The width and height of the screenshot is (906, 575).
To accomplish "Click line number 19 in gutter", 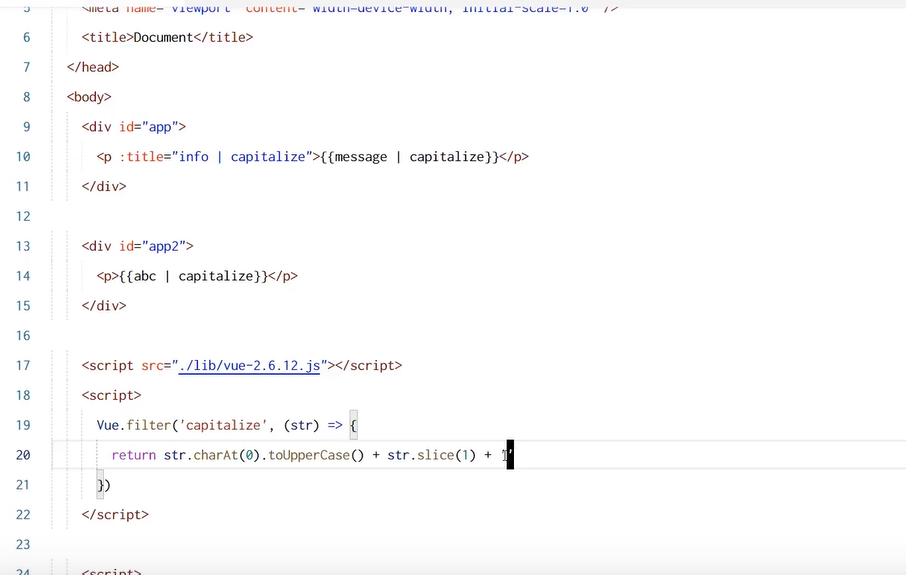I will [x=23, y=425].
